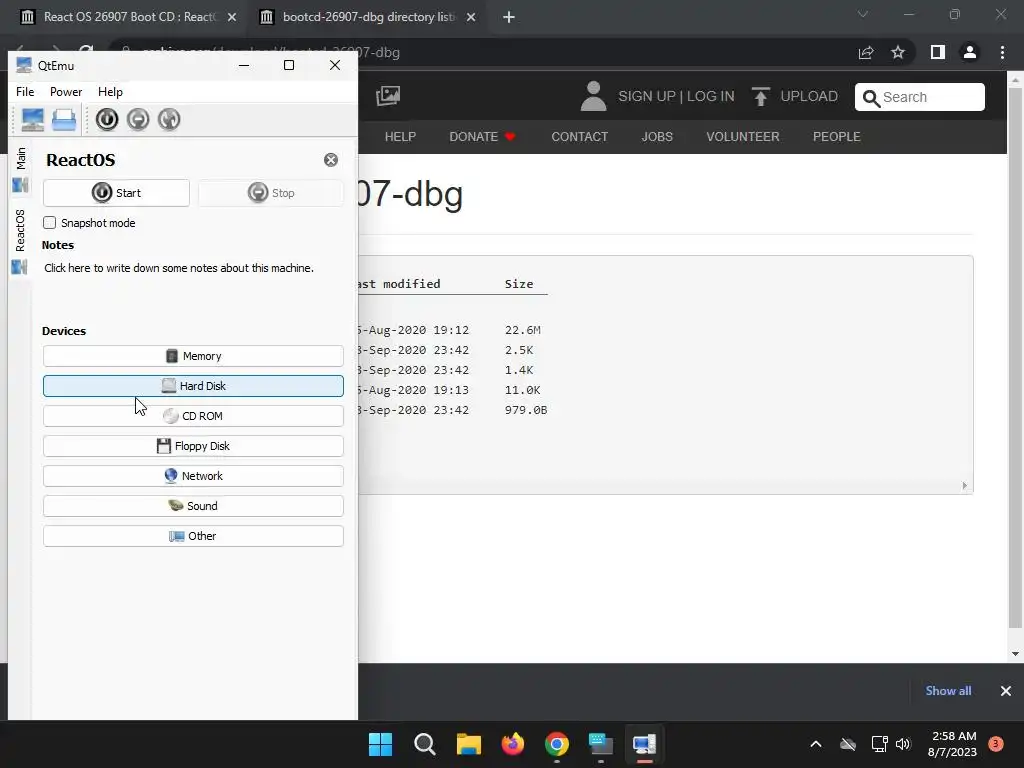Open the Windows Start menu
Screen dimensions: 1024x768
(x=380, y=744)
